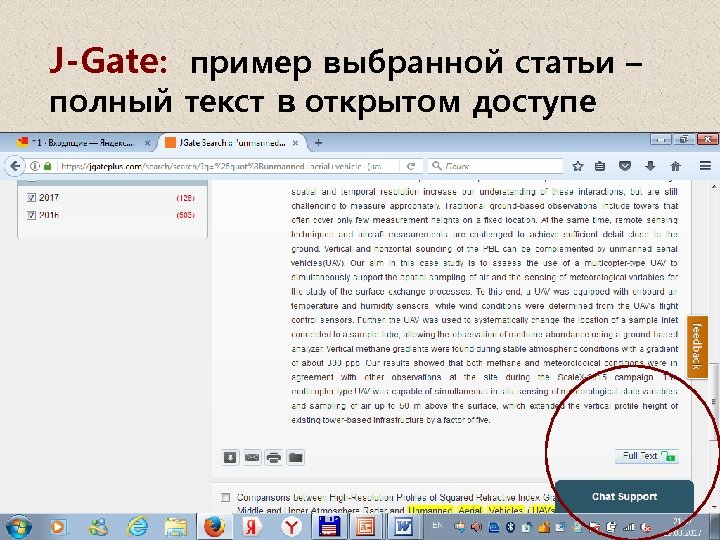Uncheck the 2016 year filter
Screen dimensions: 720x540
pos(31,215)
